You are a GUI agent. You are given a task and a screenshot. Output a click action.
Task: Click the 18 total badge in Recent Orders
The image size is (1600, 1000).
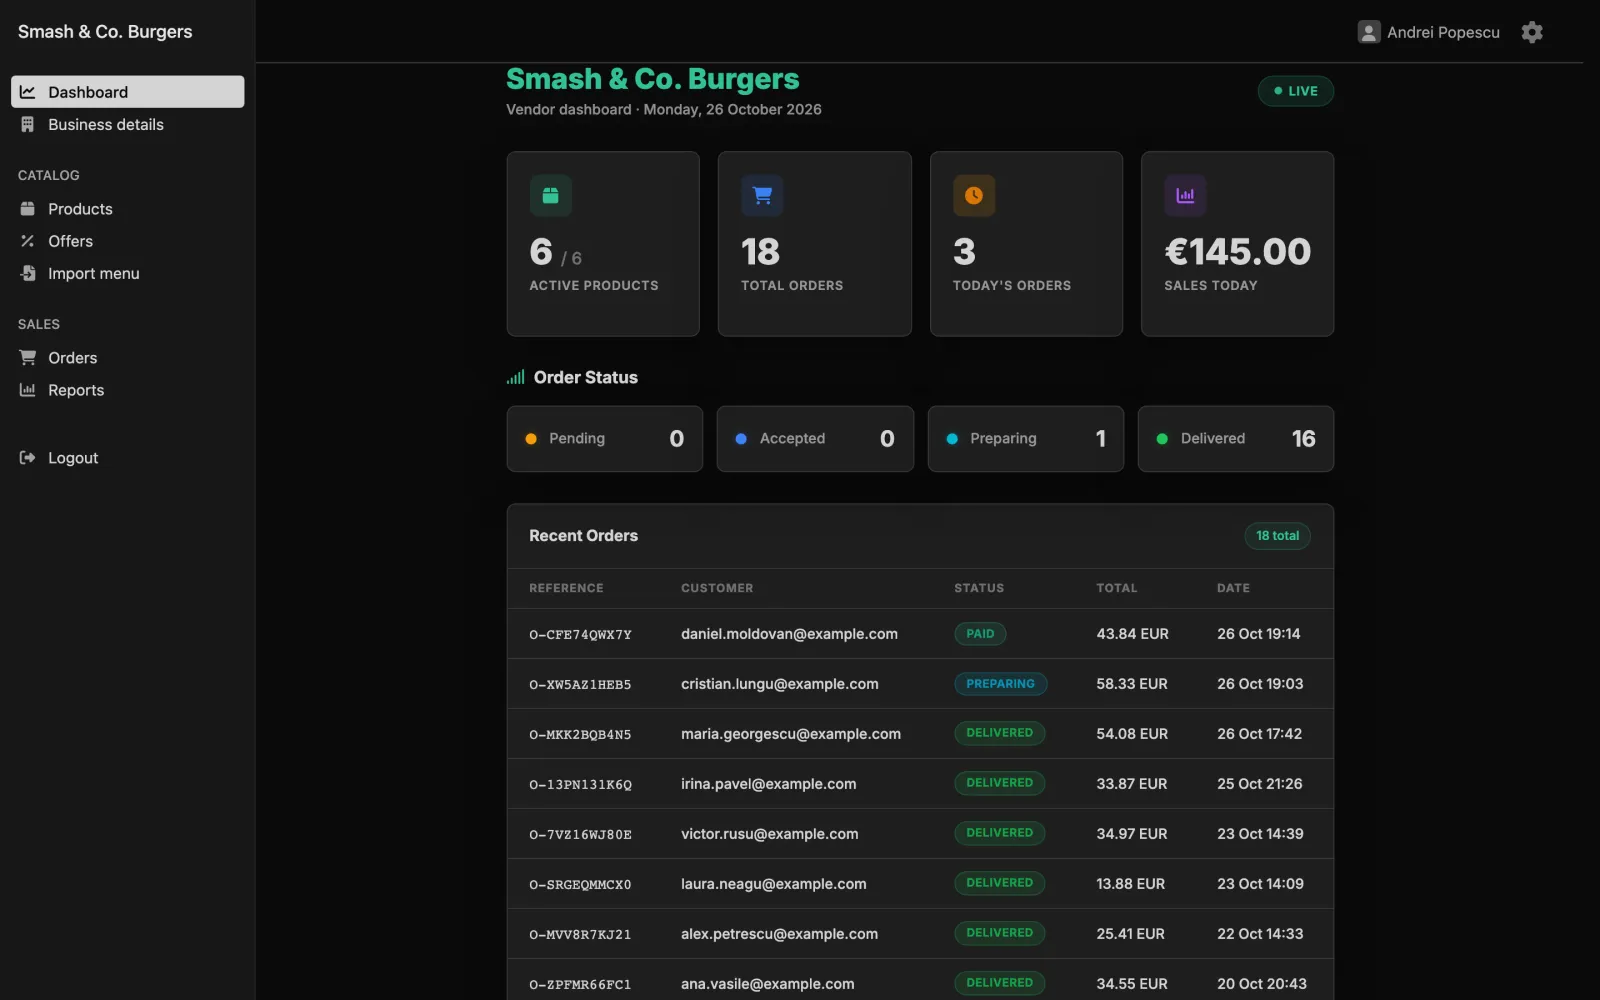(1277, 536)
